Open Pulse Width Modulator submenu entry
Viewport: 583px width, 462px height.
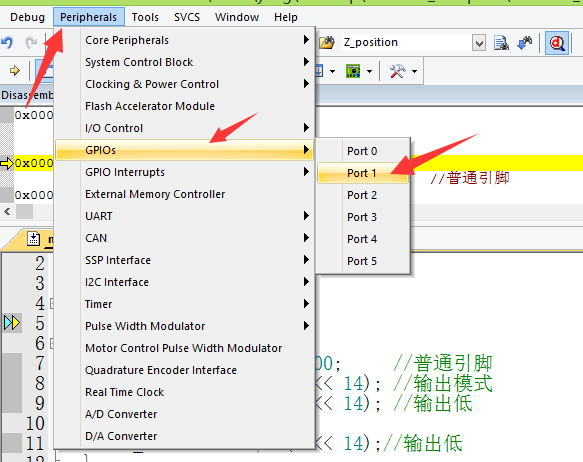[x=184, y=326]
